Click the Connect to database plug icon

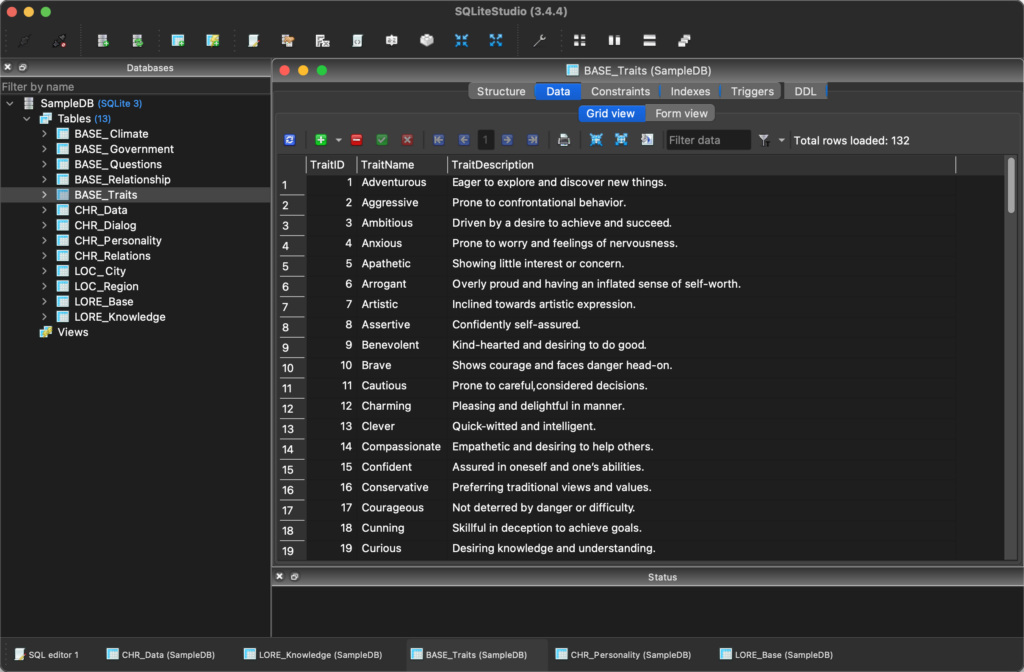click(24, 40)
